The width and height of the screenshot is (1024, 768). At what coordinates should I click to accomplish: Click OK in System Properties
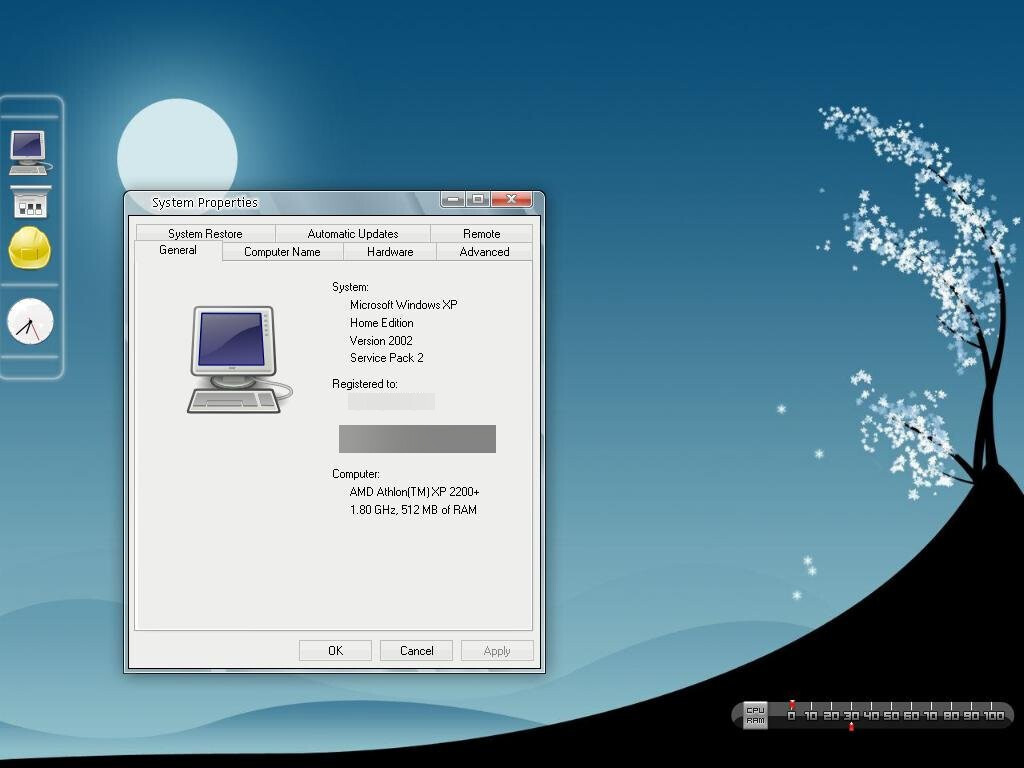pyautogui.click(x=335, y=650)
